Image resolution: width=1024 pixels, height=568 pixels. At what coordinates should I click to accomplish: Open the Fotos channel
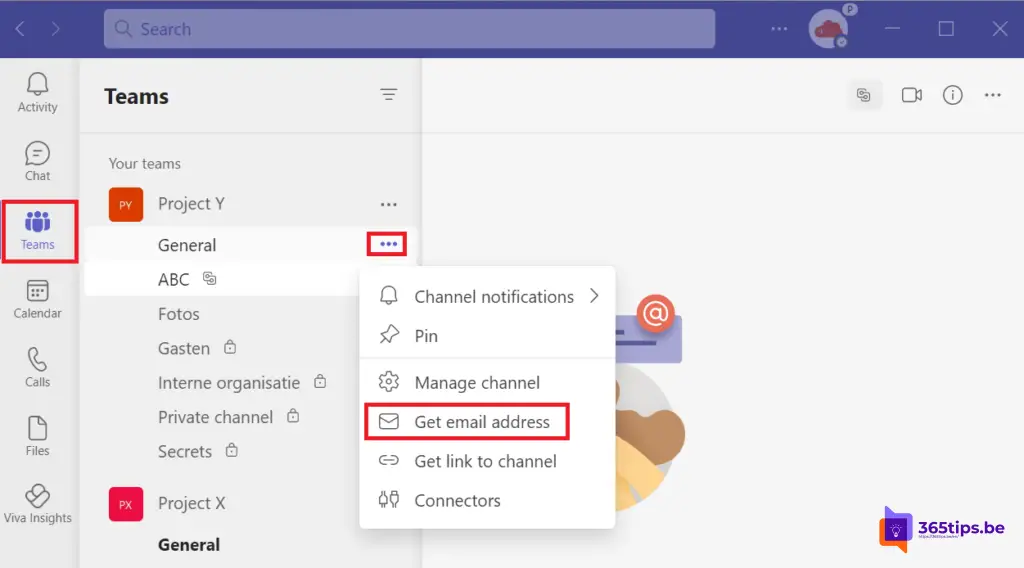178,314
